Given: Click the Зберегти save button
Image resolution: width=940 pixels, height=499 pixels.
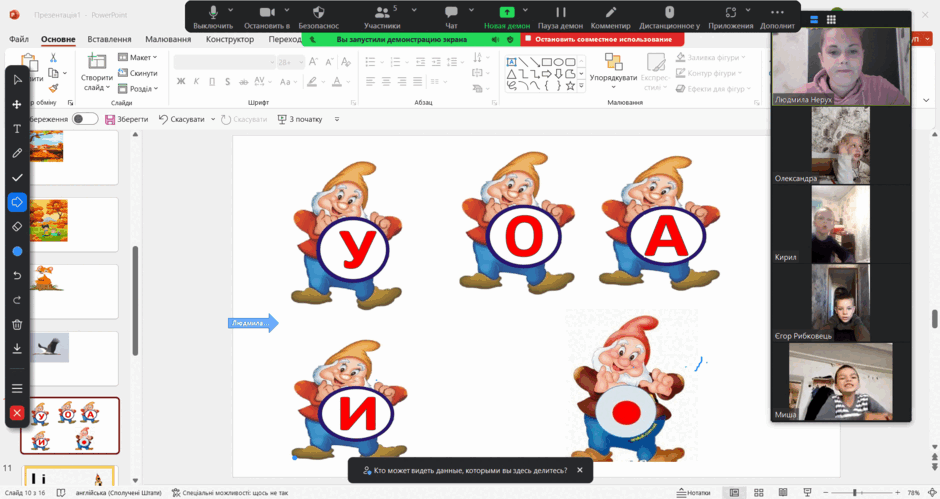Looking at the screenshot, I should (126, 119).
